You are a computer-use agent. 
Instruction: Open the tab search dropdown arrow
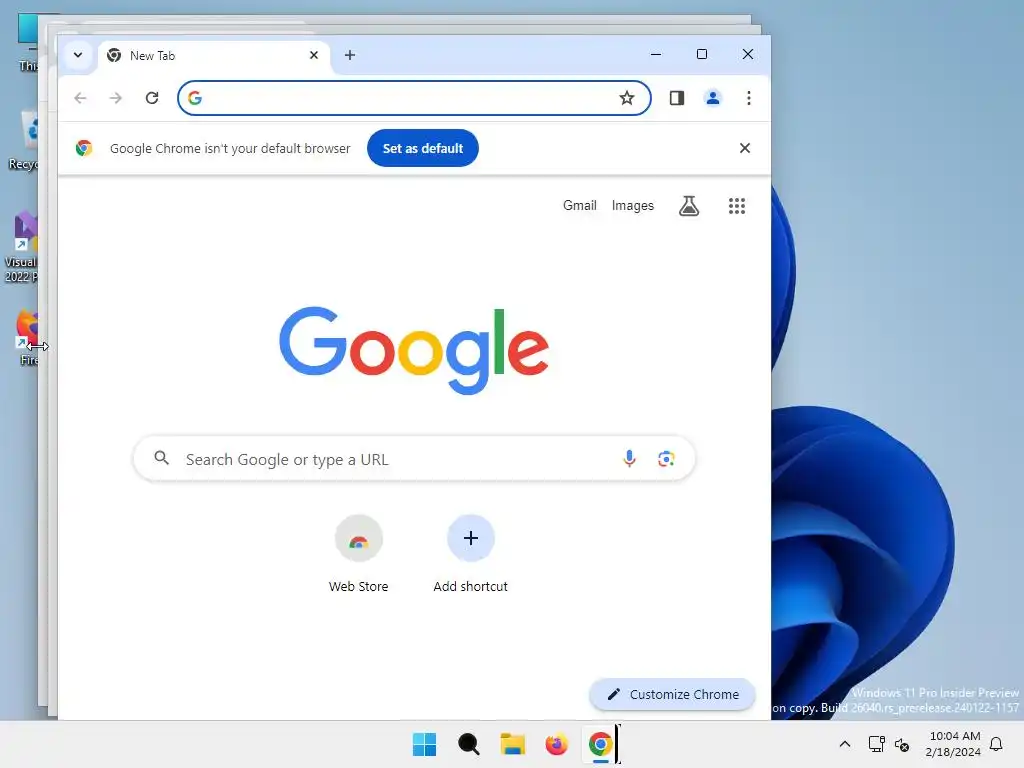[78, 55]
